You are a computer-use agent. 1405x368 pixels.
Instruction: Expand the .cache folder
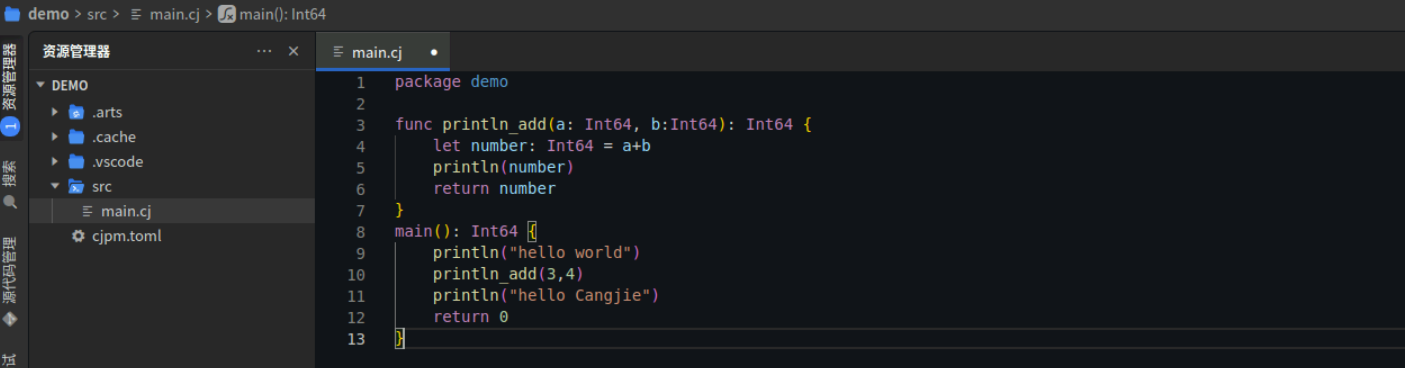coord(55,137)
